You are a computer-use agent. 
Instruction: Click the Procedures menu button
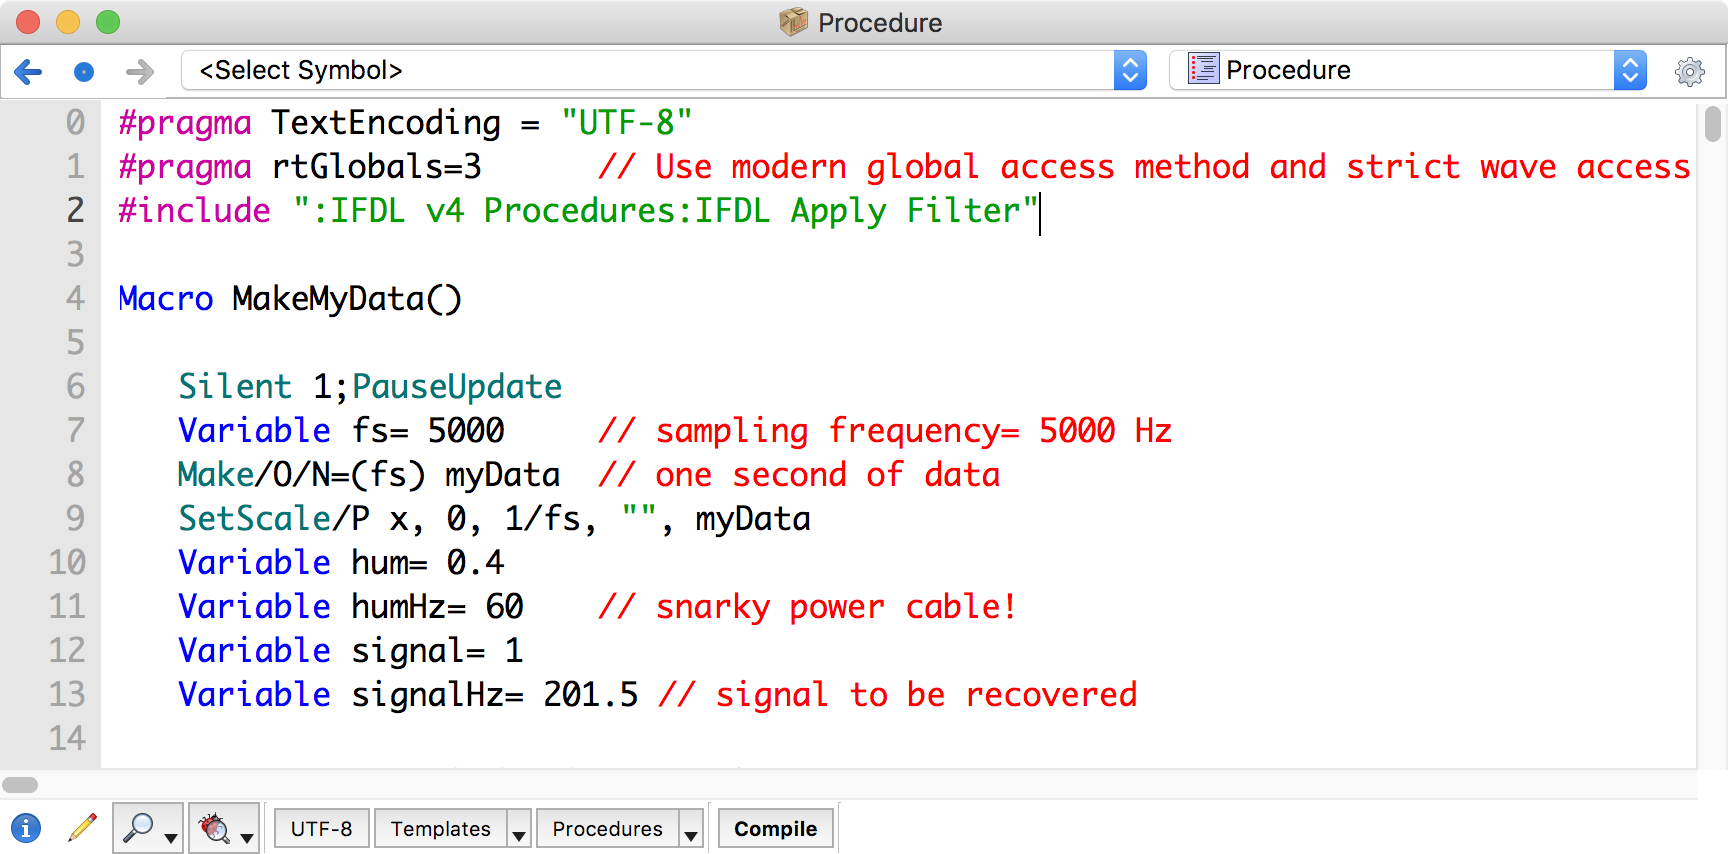607,829
